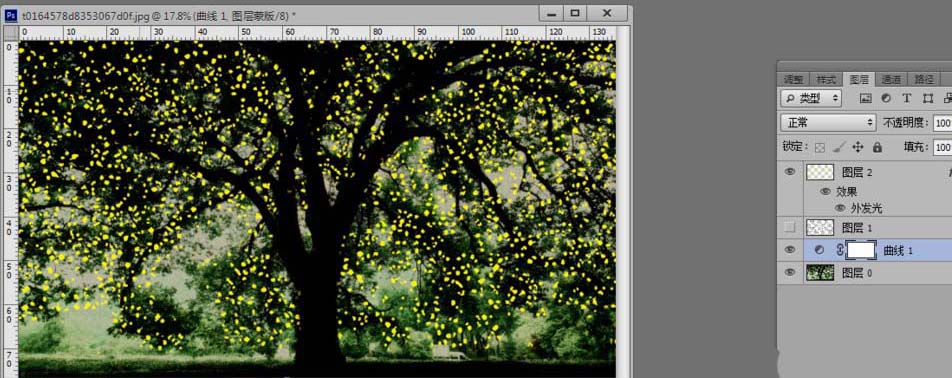Viewport: 952px width, 378px height.
Task: Open the 正常 blend mode dropdown
Action: point(828,123)
